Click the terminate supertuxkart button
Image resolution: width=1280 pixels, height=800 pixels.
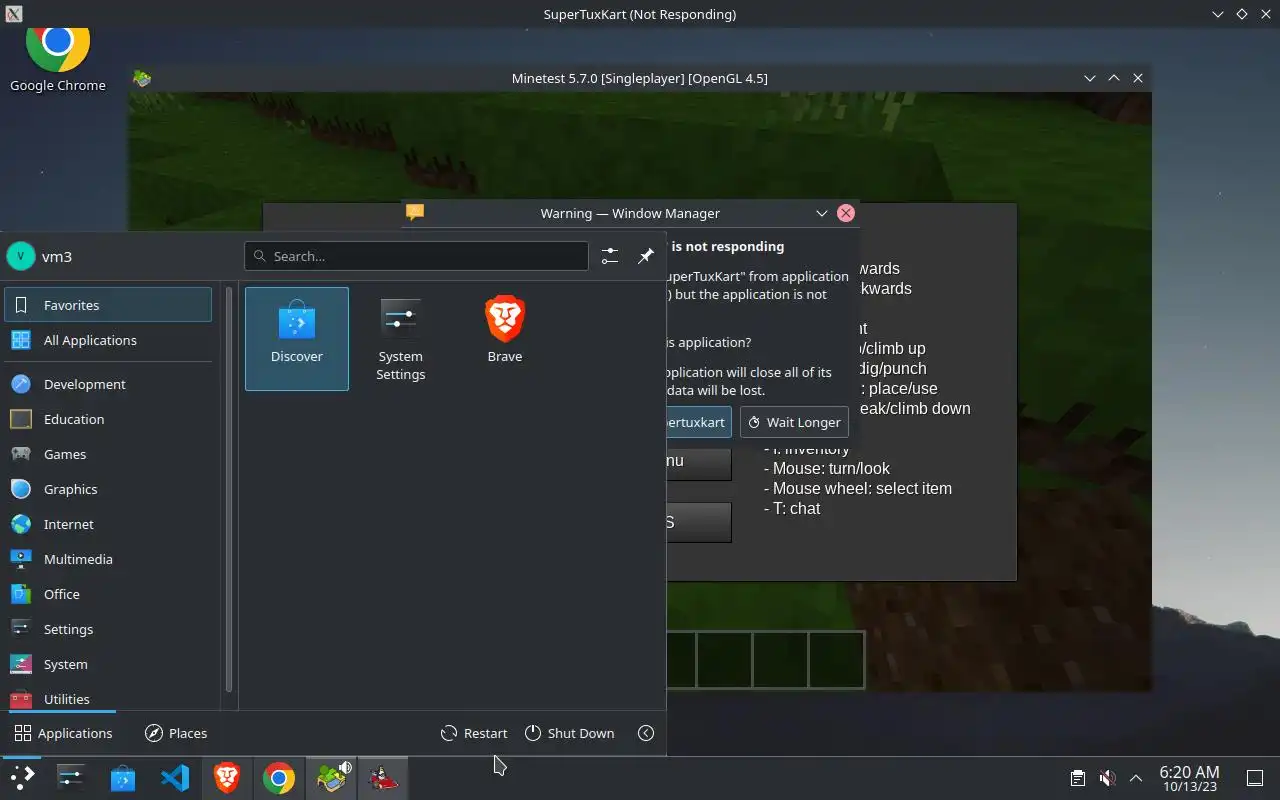[699, 422]
